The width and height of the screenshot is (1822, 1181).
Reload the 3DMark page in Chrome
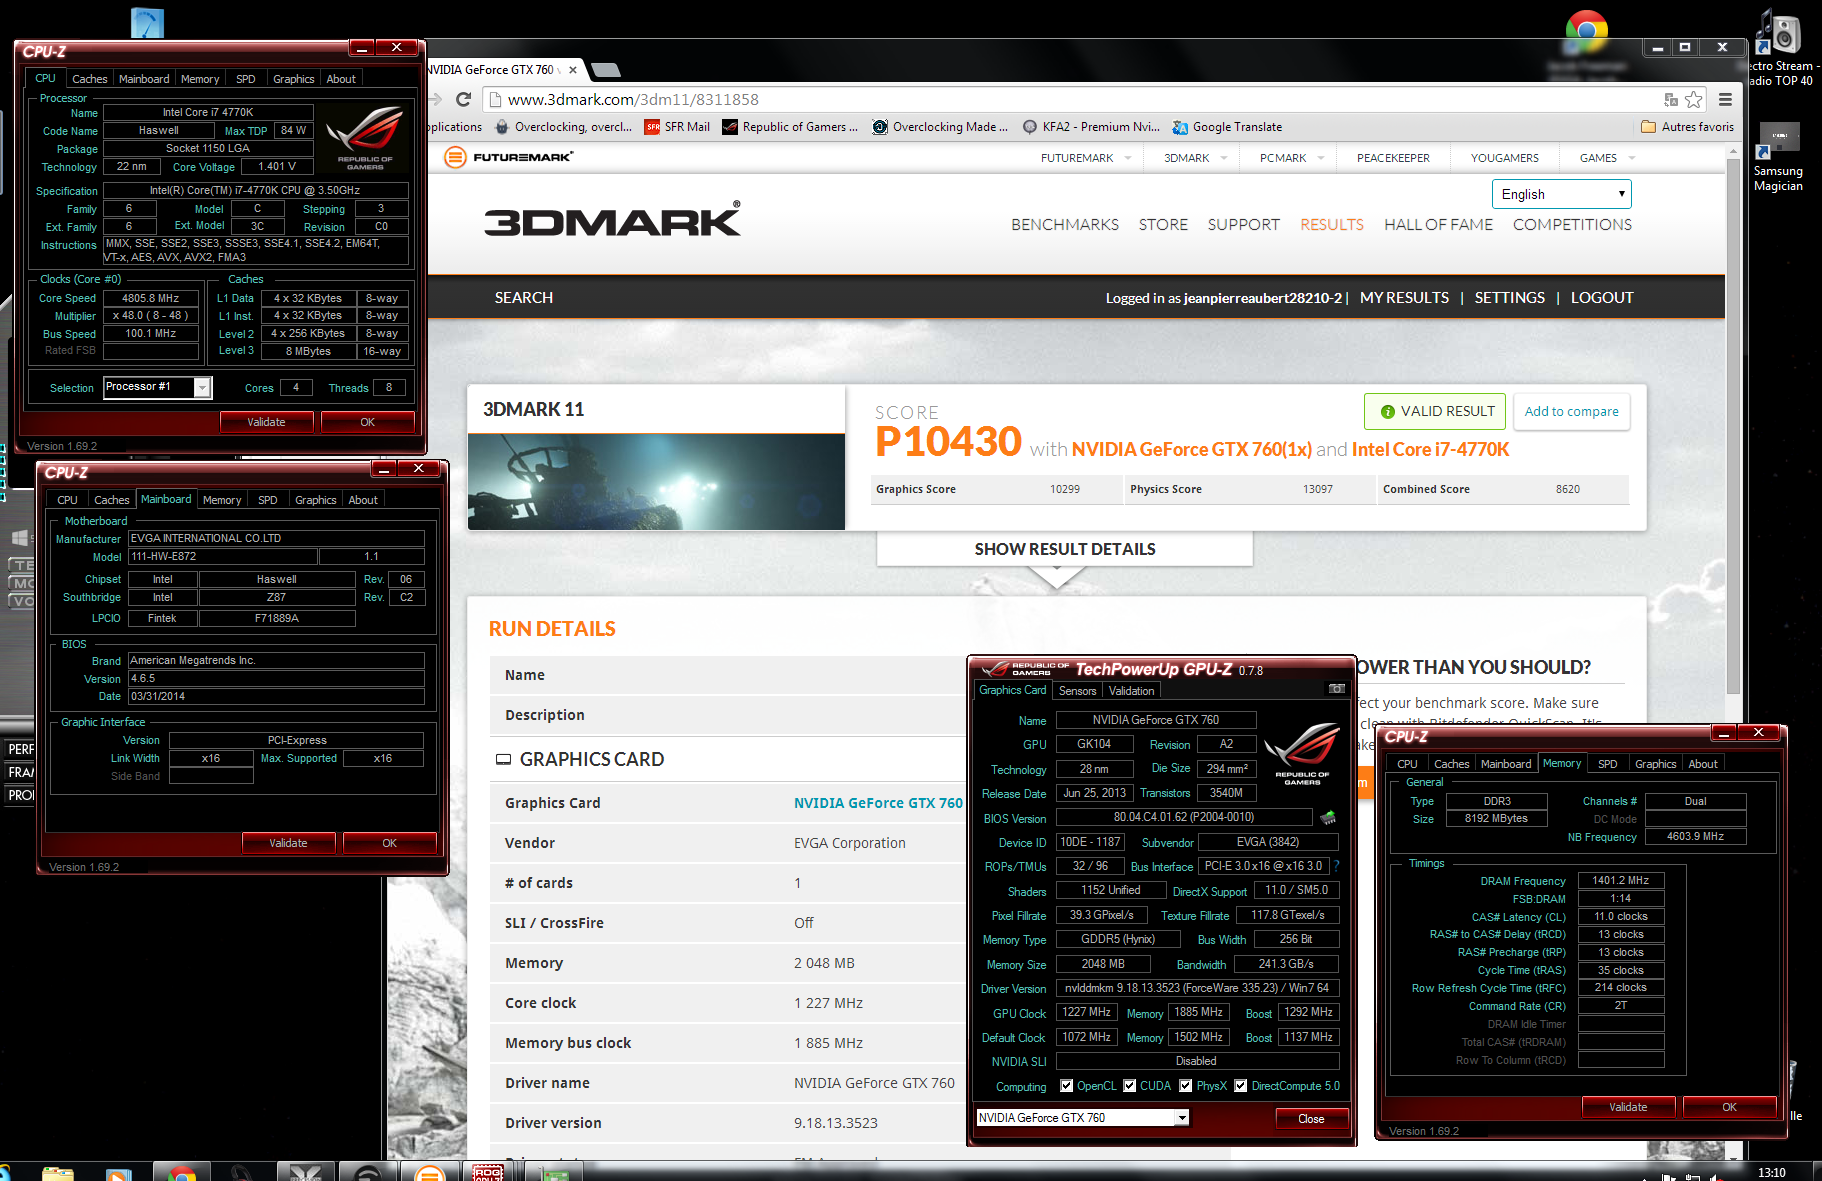(463, 99)
